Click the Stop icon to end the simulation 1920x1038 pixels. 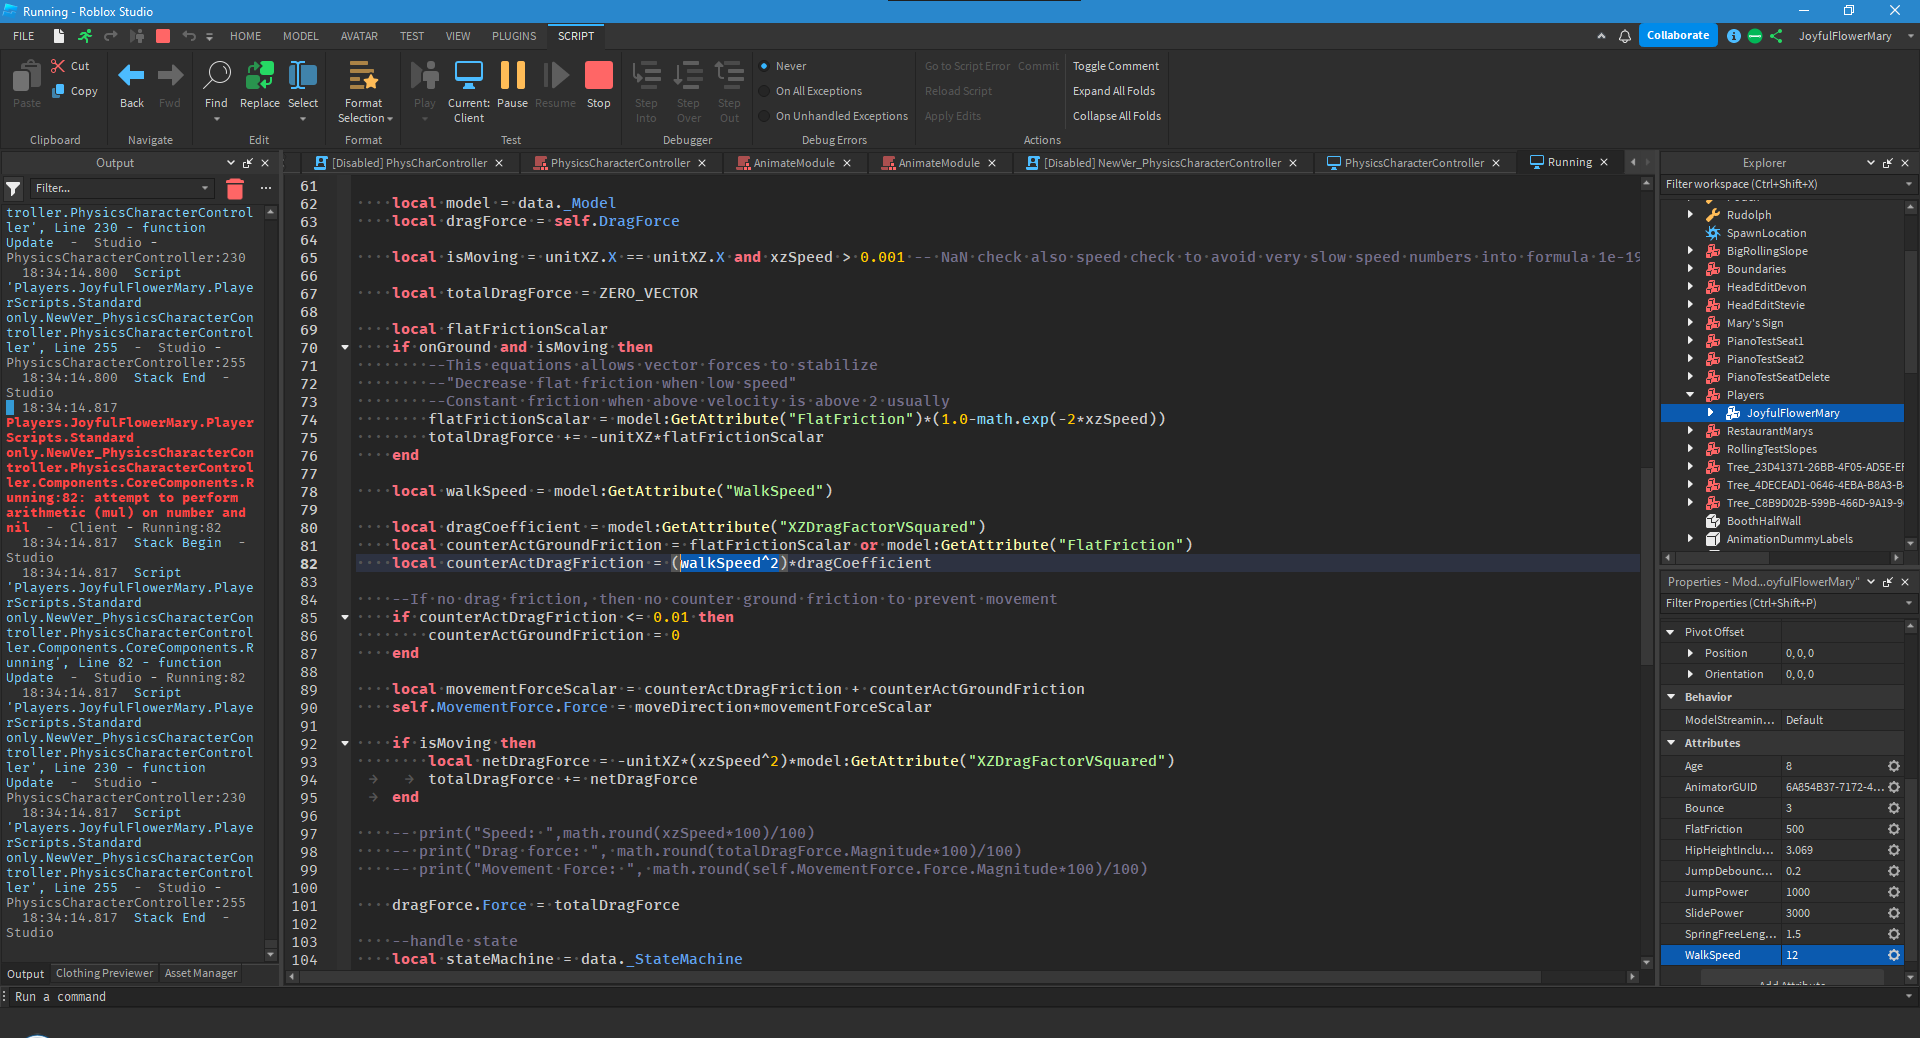(x=598, y=74)
